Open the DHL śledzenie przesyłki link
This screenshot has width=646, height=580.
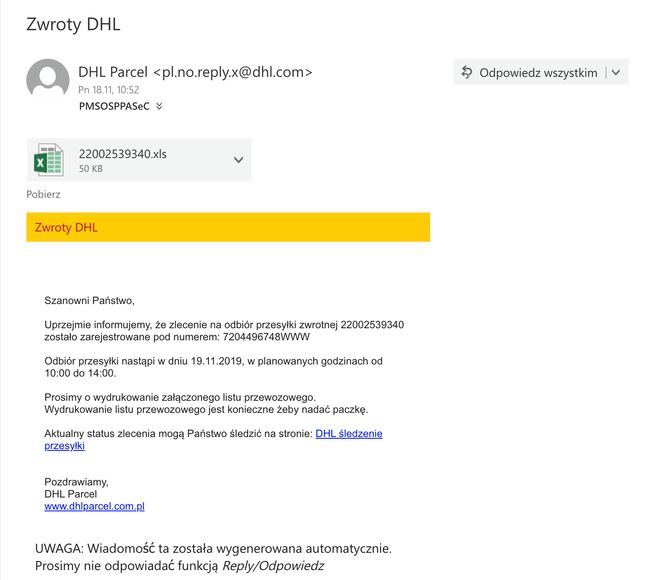pos(213,440)
